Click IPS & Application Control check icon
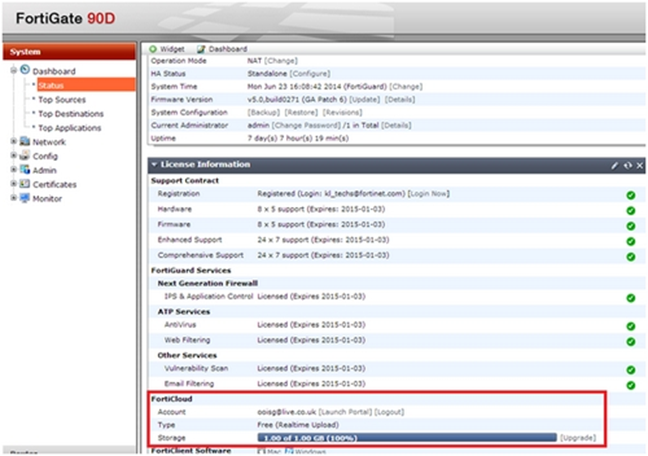The height and width of the screenshot is (456, 648). point(631,298)
